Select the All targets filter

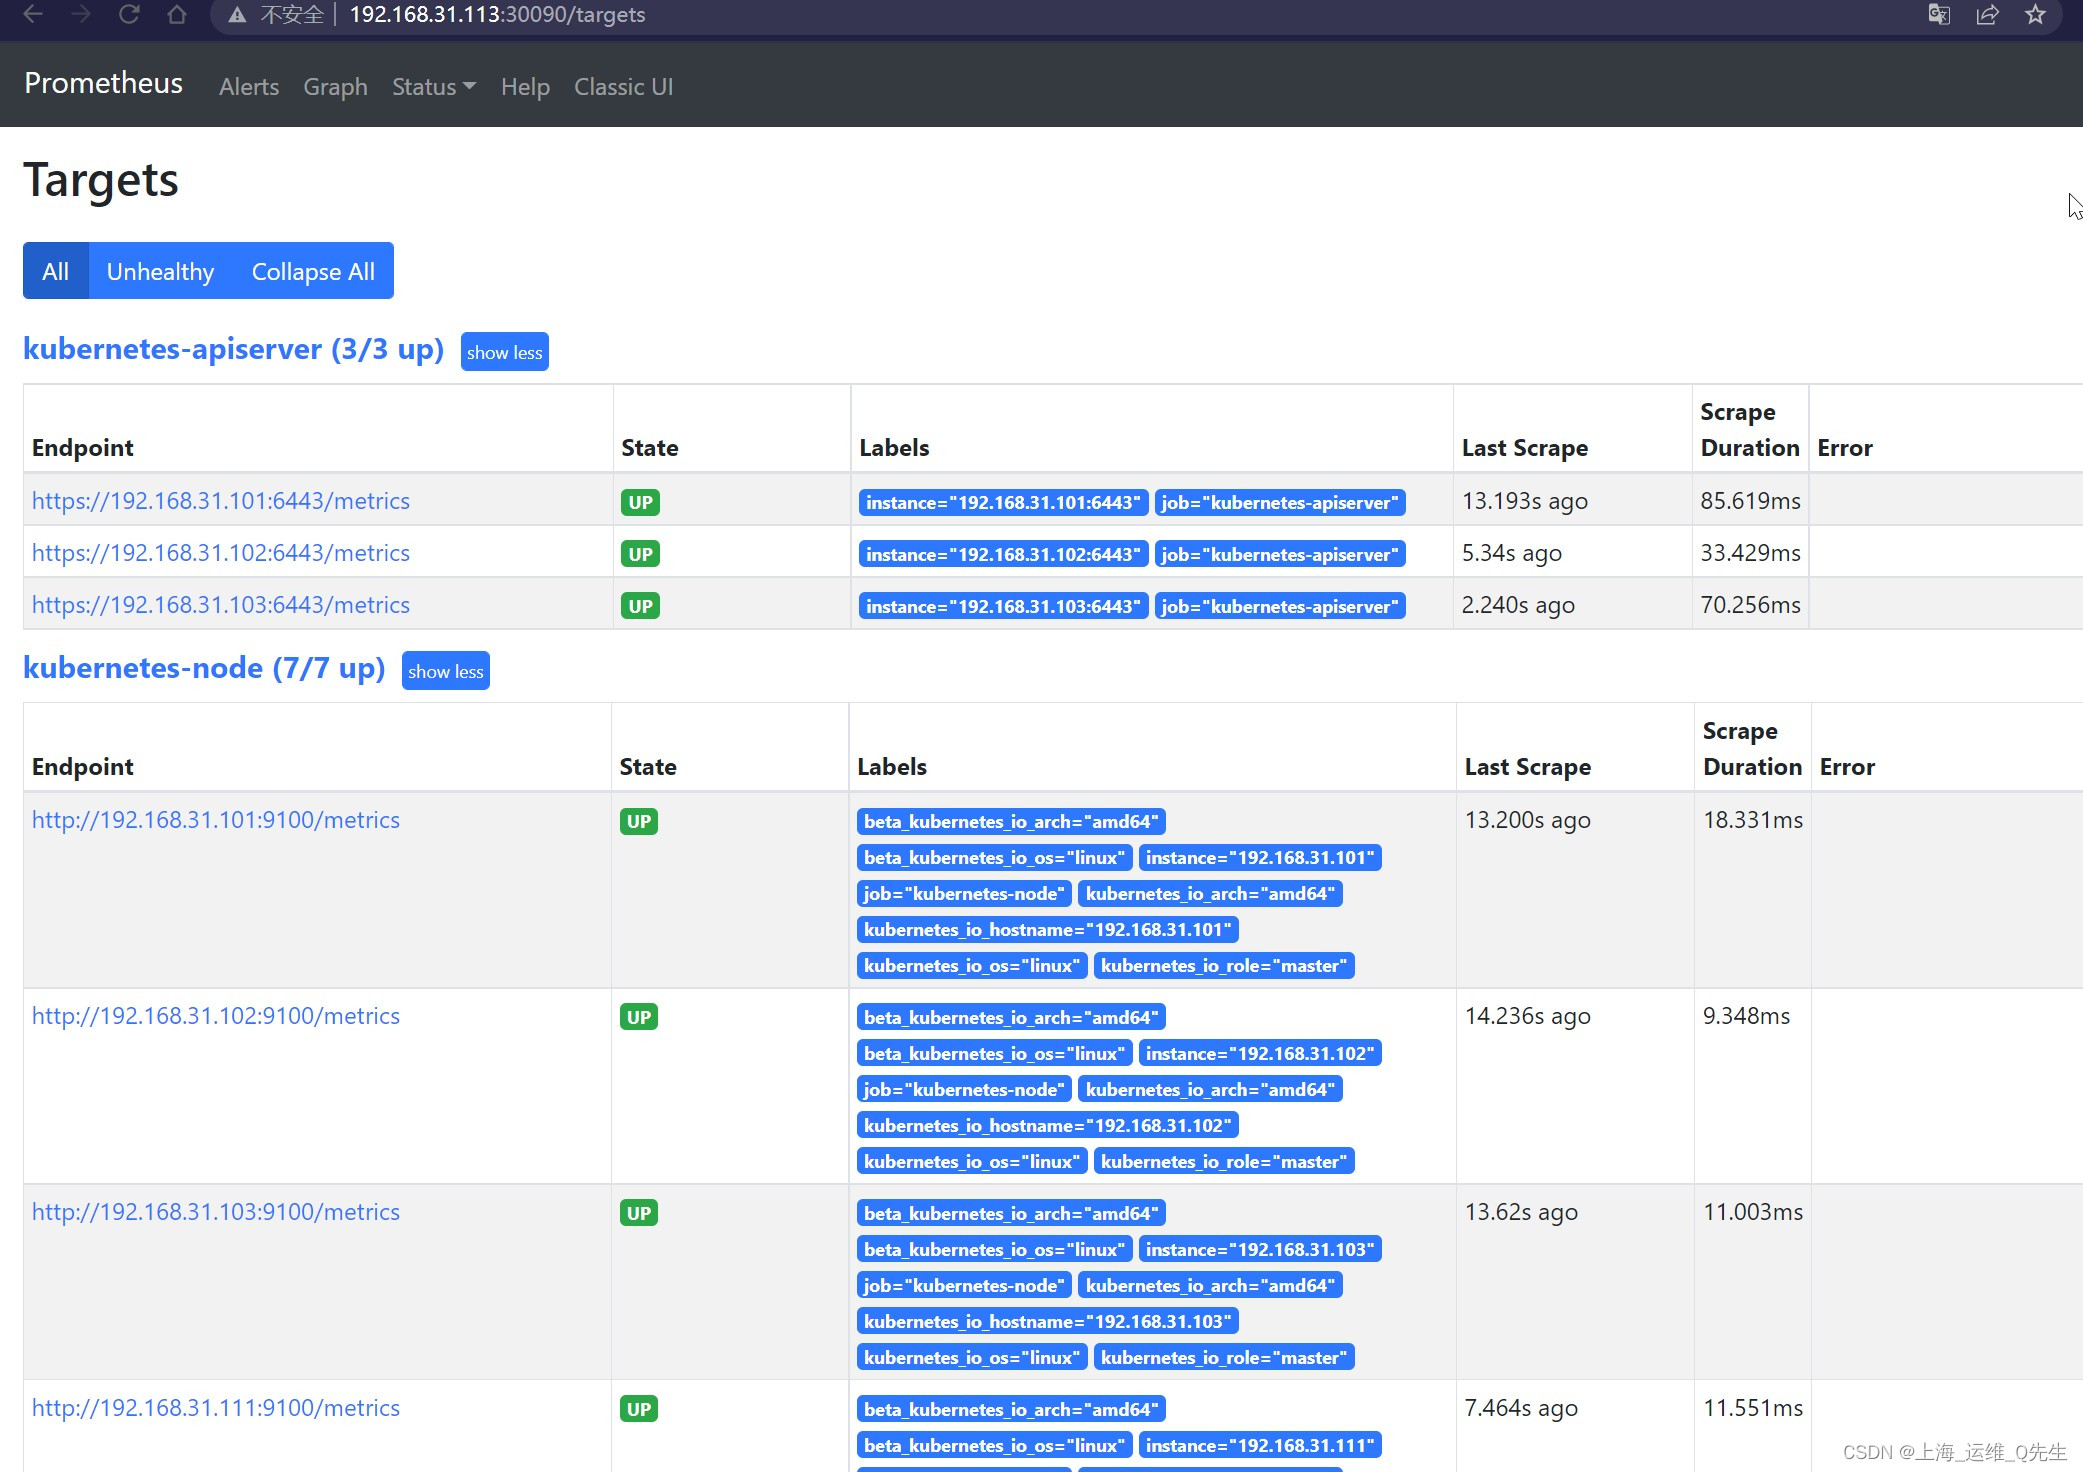click(56, 271)
